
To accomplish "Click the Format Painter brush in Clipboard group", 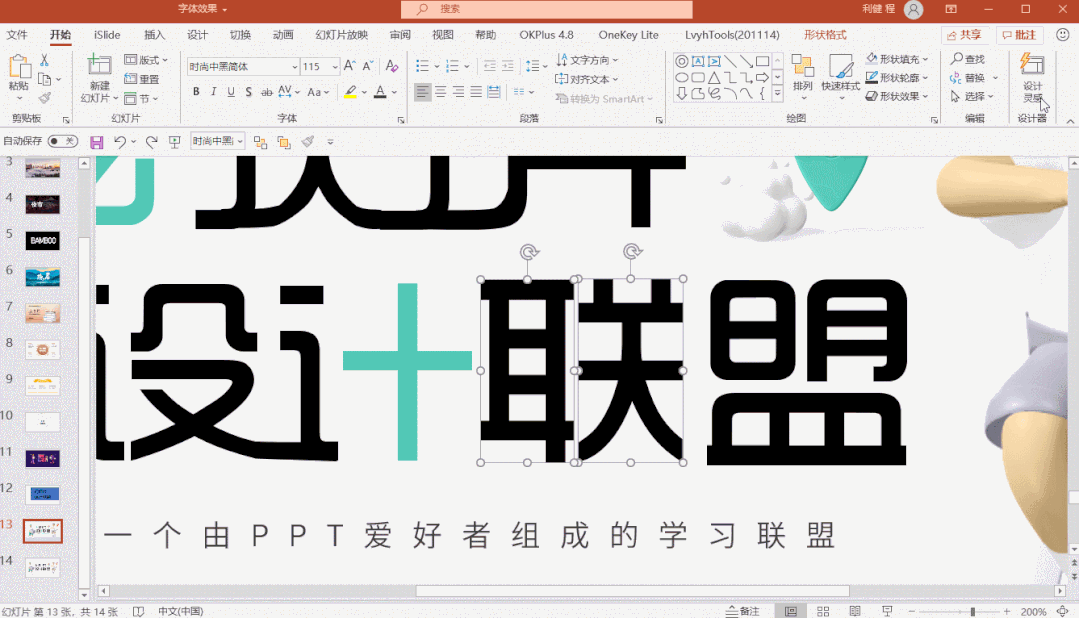I will click(45, 98).
